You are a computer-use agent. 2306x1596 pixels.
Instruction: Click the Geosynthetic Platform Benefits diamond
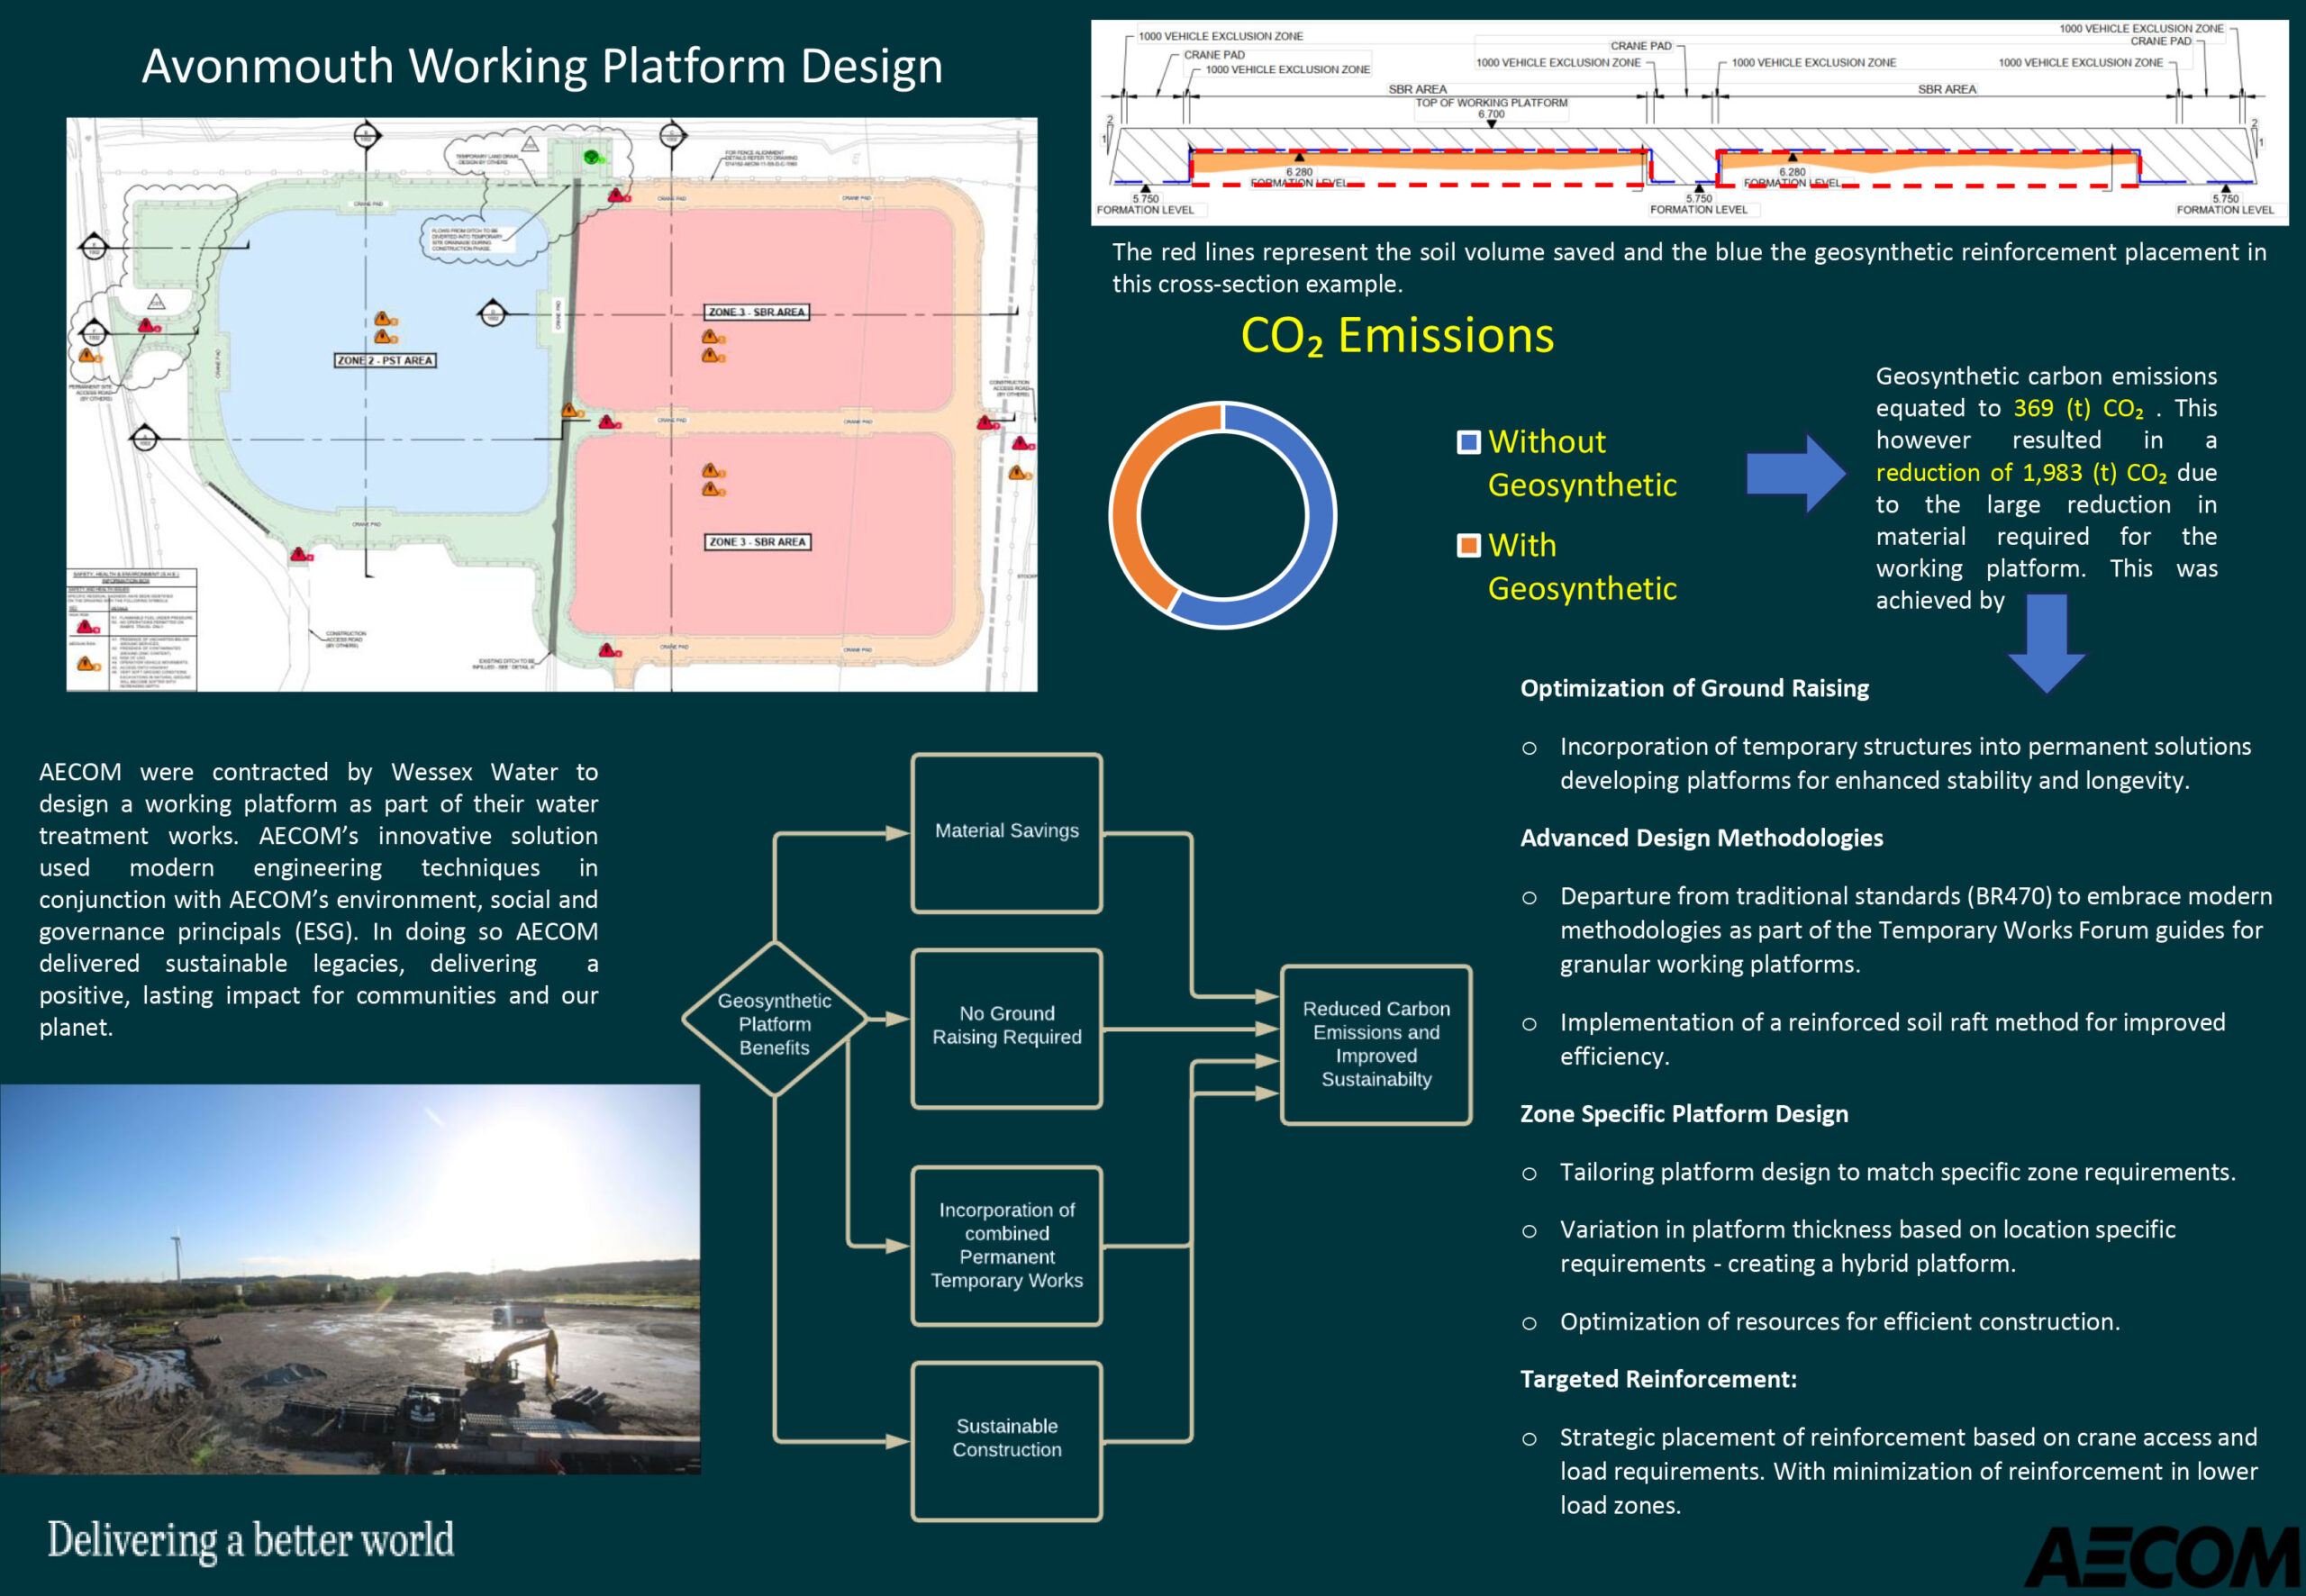pyautogui.click(x=774, y=1022)
